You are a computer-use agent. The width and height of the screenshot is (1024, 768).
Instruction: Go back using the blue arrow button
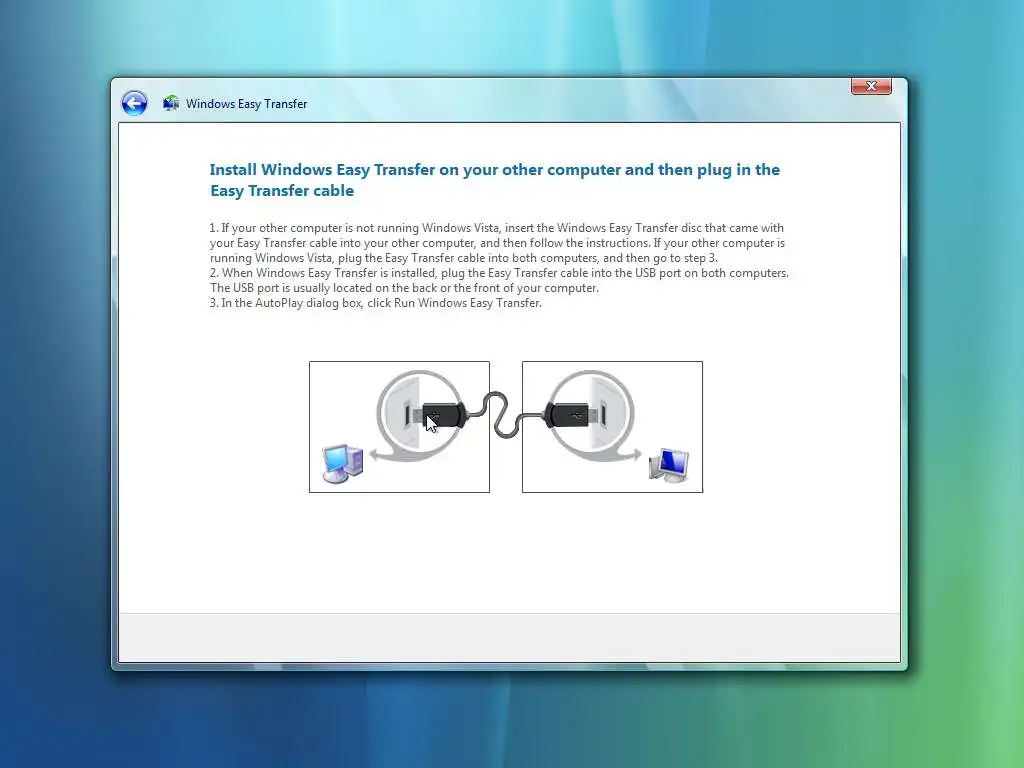pyautogui.click(x=134, y=103)
